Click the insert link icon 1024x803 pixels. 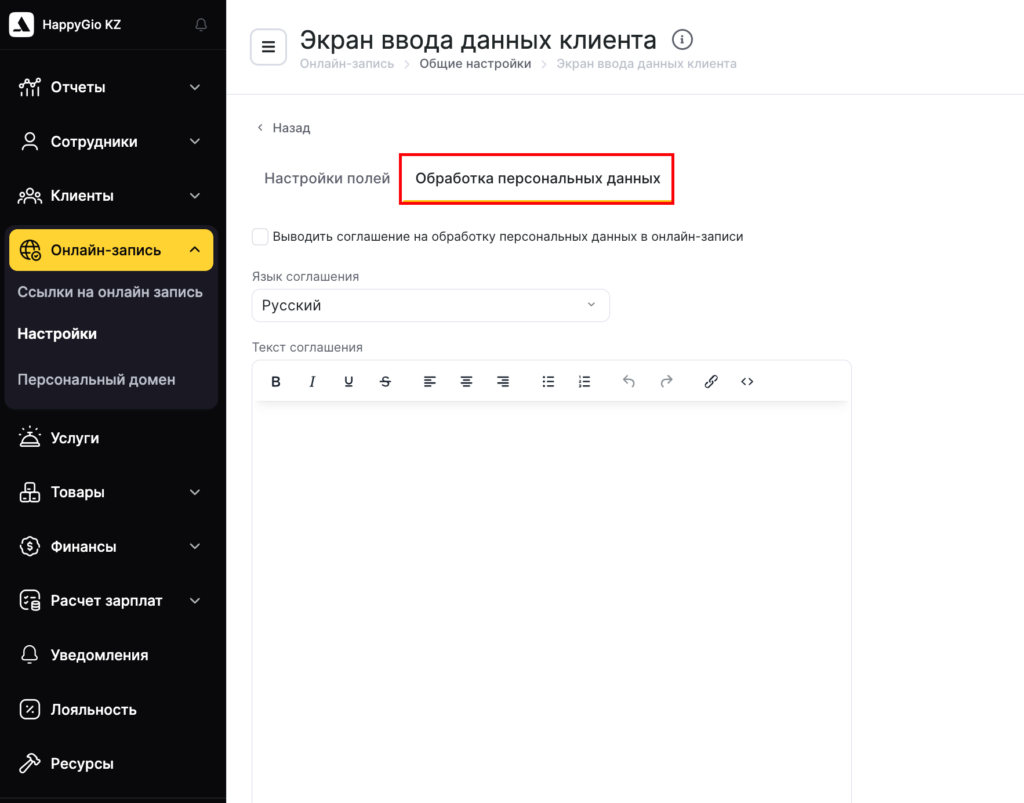[x=711, y=381]
